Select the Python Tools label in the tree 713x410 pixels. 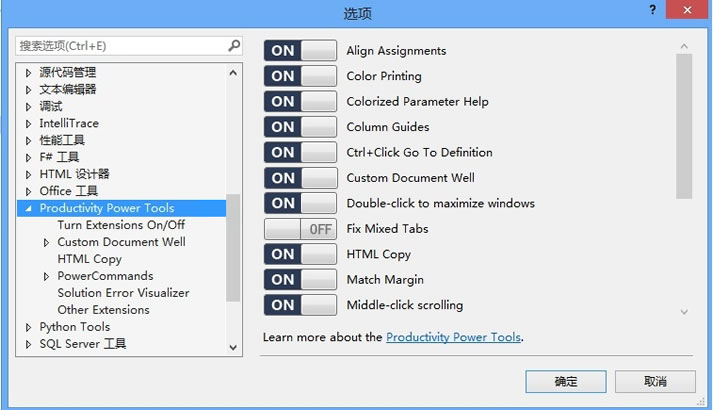tap(75, 327)
